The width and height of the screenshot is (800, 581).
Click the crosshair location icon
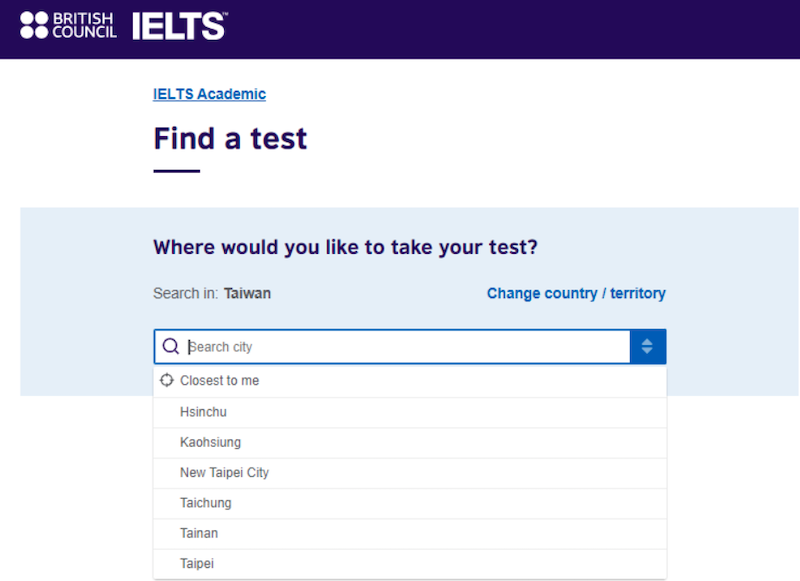click(167, 380)
